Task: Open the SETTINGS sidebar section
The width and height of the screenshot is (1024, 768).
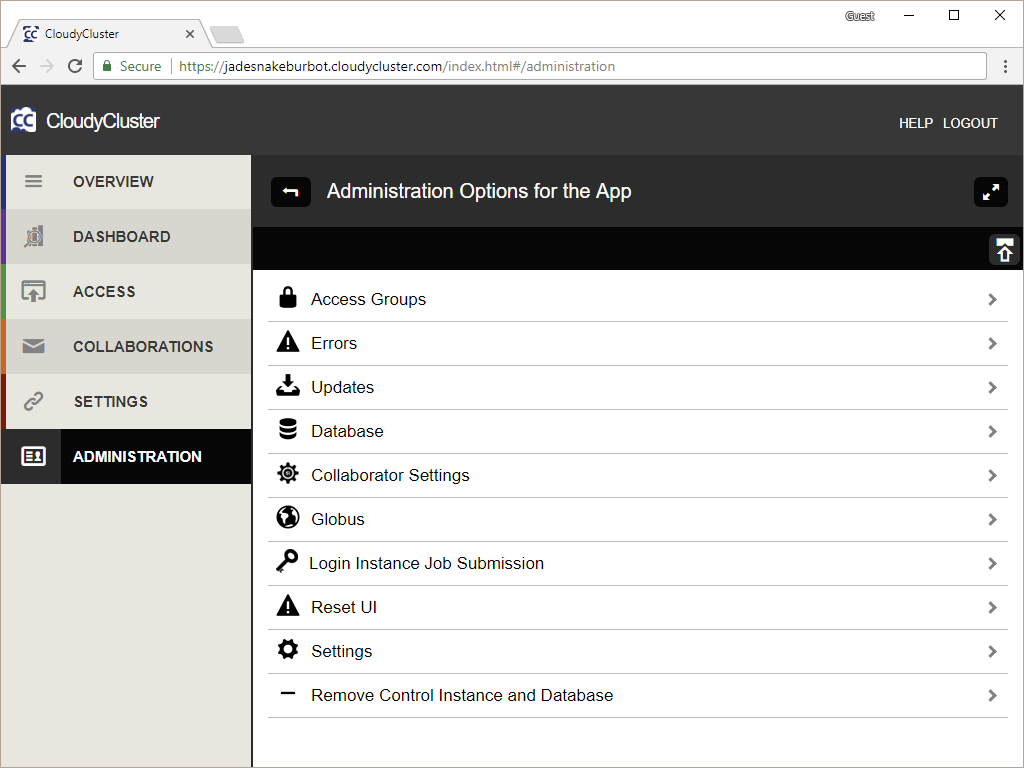Action: pyautogui.click(x=128, y=401)
